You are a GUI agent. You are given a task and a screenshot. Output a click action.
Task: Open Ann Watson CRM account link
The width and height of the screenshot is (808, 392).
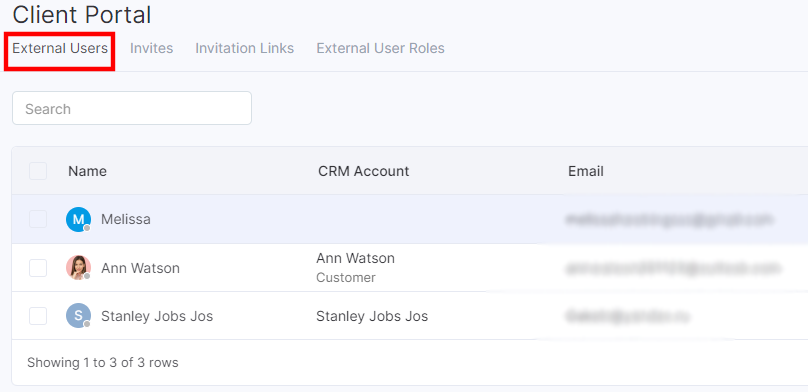[356, 258]
